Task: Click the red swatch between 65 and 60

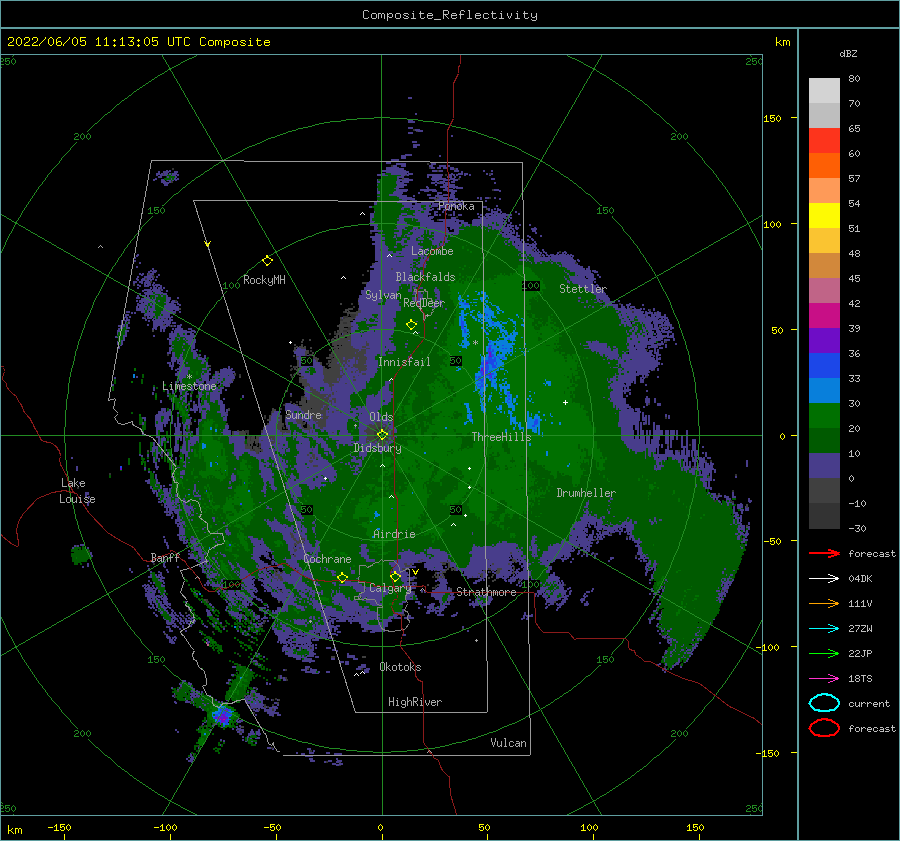Action: coord(824,141)
